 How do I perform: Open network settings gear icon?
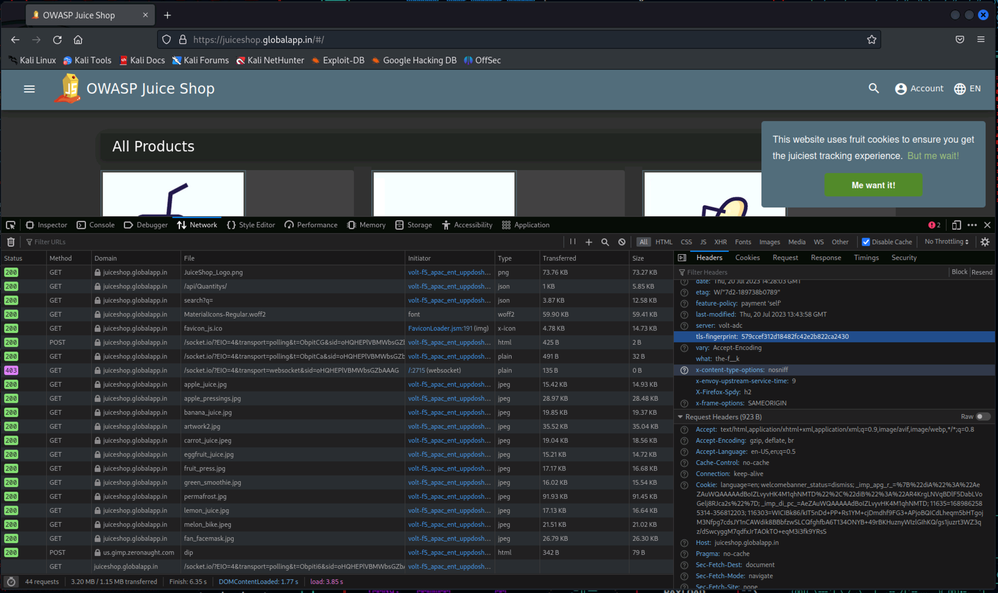click(x=985, y=242)
